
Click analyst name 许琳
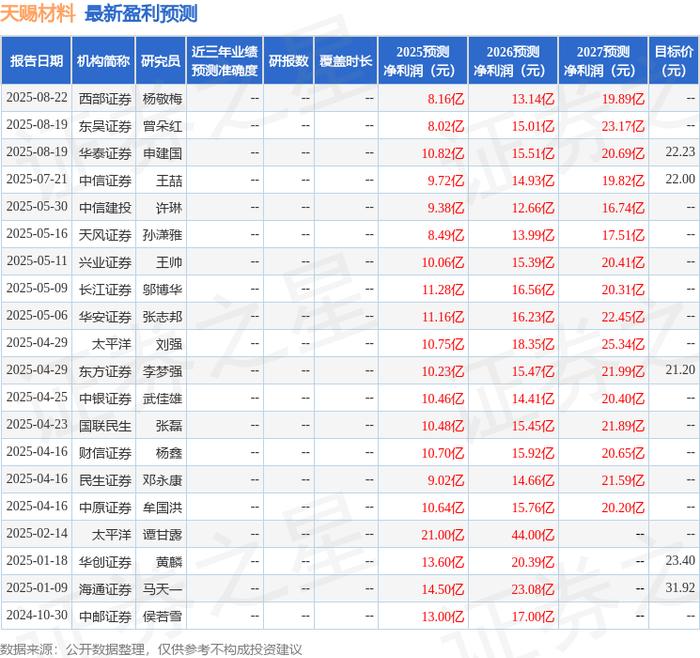point(169,208)
